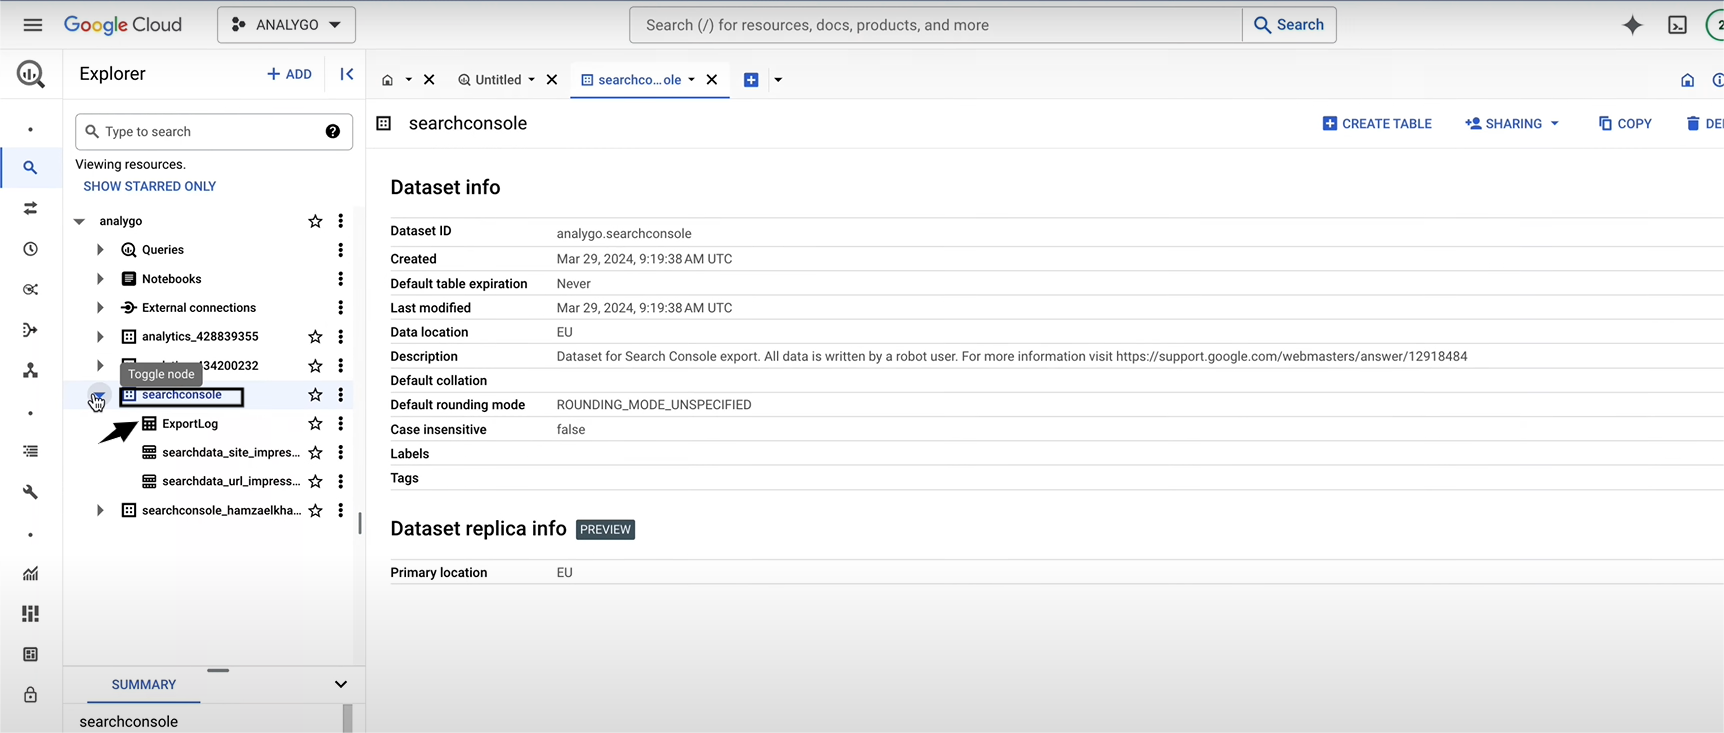Star the searchdata_url_impress table
This screenshot has height=733, width=1724.
315,482
